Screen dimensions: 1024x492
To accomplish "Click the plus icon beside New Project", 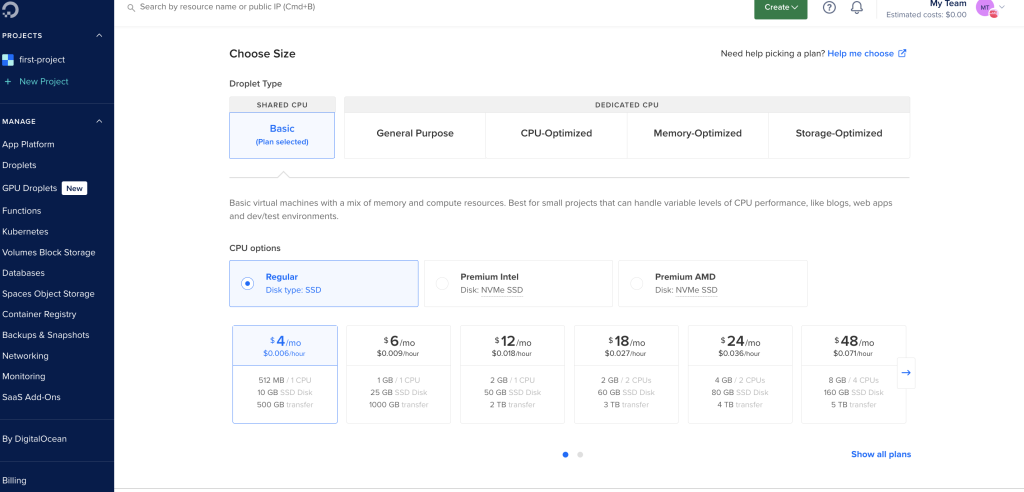I will click(x=8, y=82).
